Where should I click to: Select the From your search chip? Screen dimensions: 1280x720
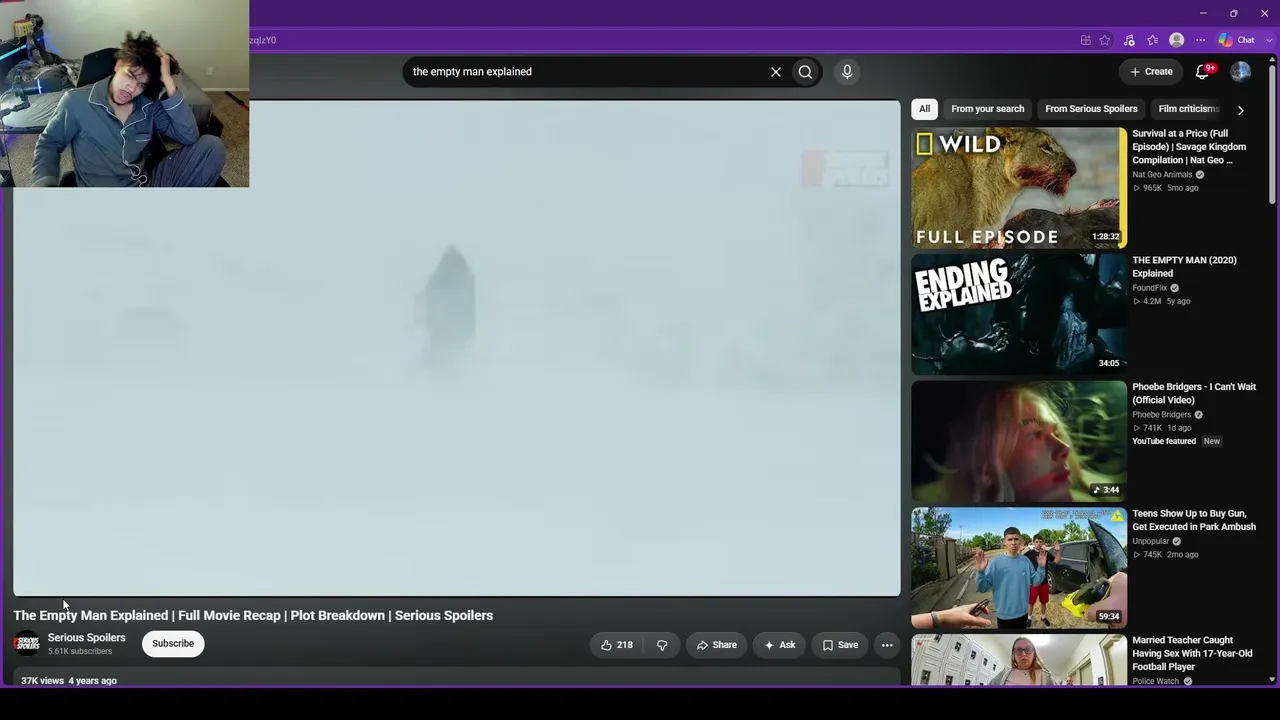pos(987,109)
